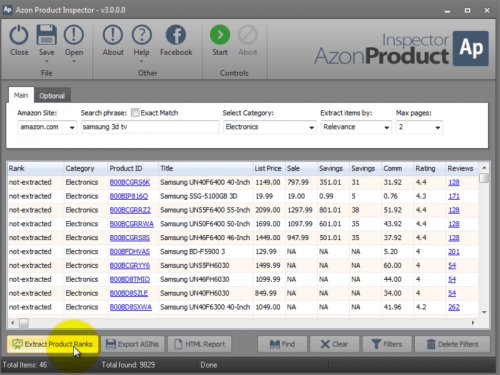Click the Clear button
Screen dimensions: 500x375
[334, 344]
